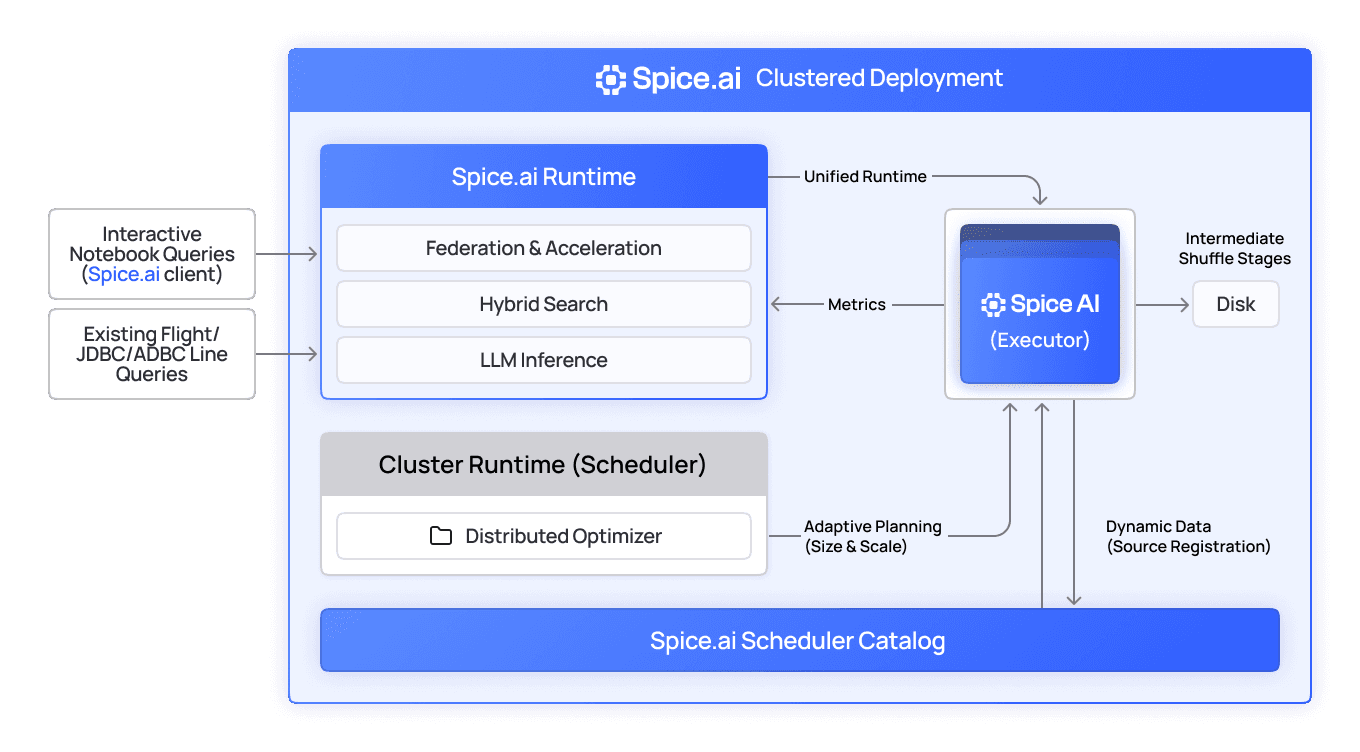Image resolution: width=1360 pixels, height=752 pixels.
Task: Click the Existing Flight/JDBC/ADBC Line Queries box
Action: click(x=152, y=354)
